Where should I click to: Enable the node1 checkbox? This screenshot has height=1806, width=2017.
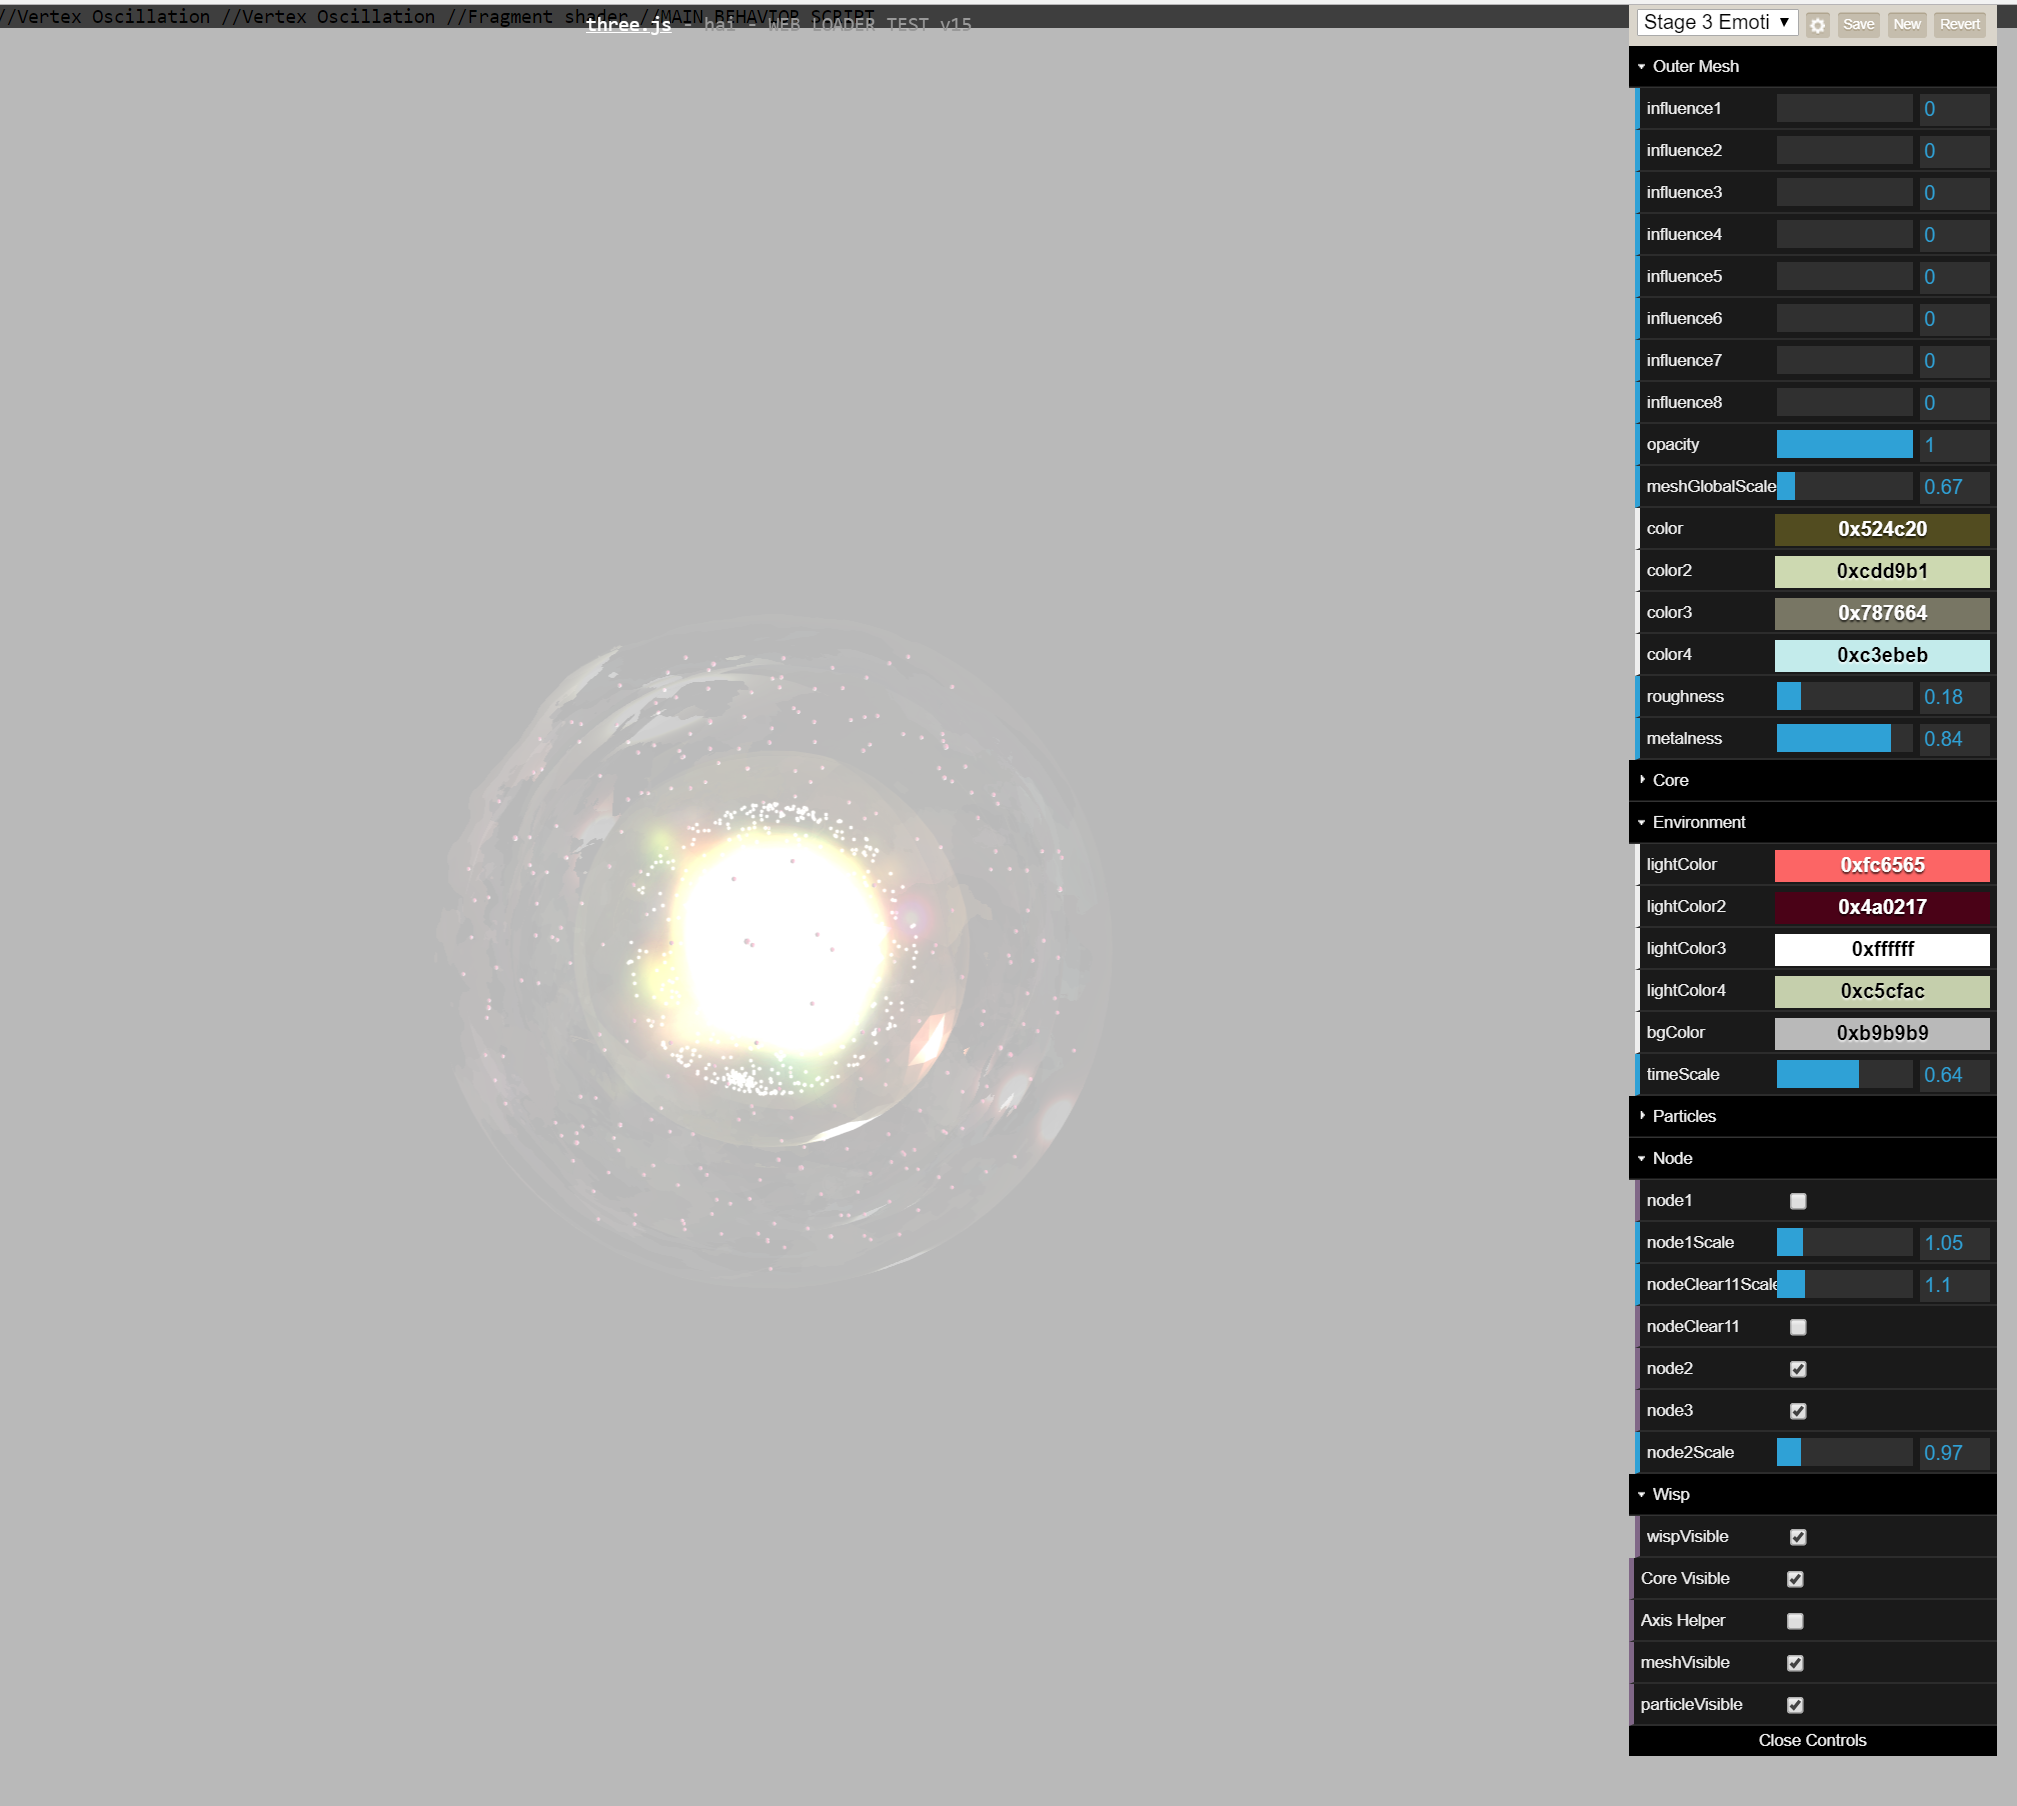[1797, 1201]
